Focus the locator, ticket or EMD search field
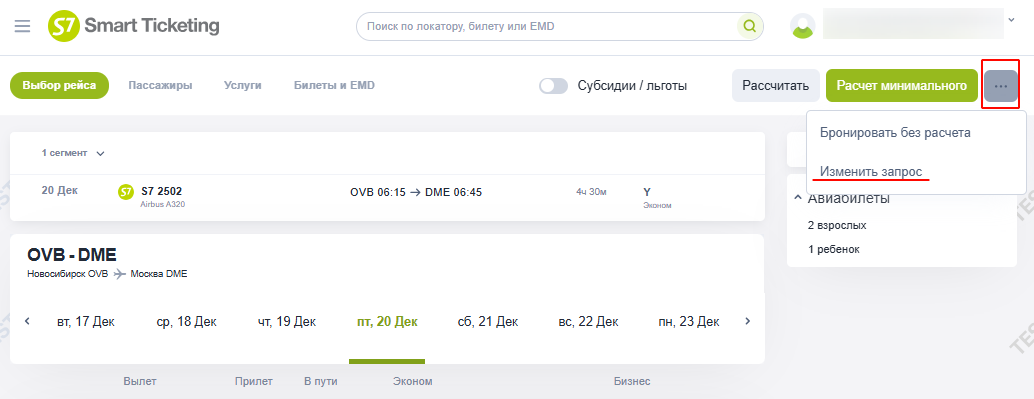The width and height of the screenshot is (1034, 399). 551,26
